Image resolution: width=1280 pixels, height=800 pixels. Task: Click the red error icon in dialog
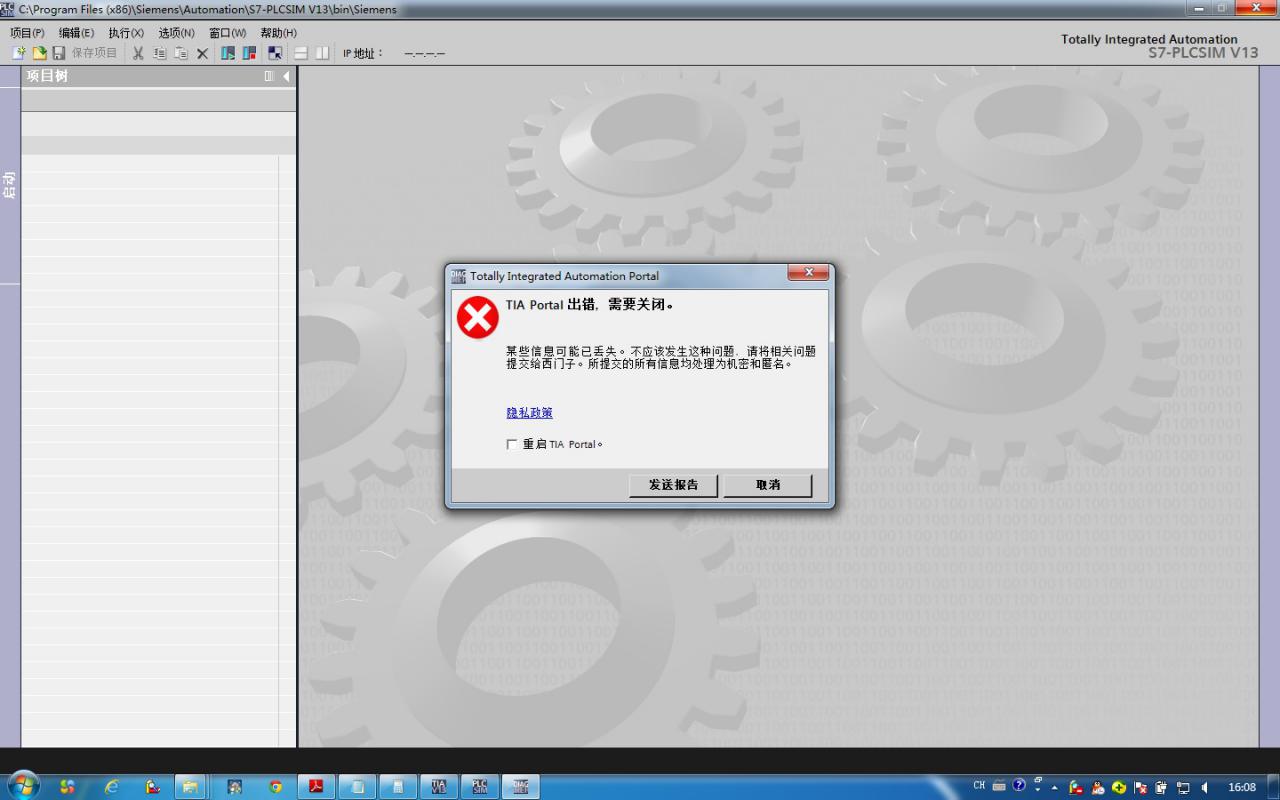(x=477, y=318)
